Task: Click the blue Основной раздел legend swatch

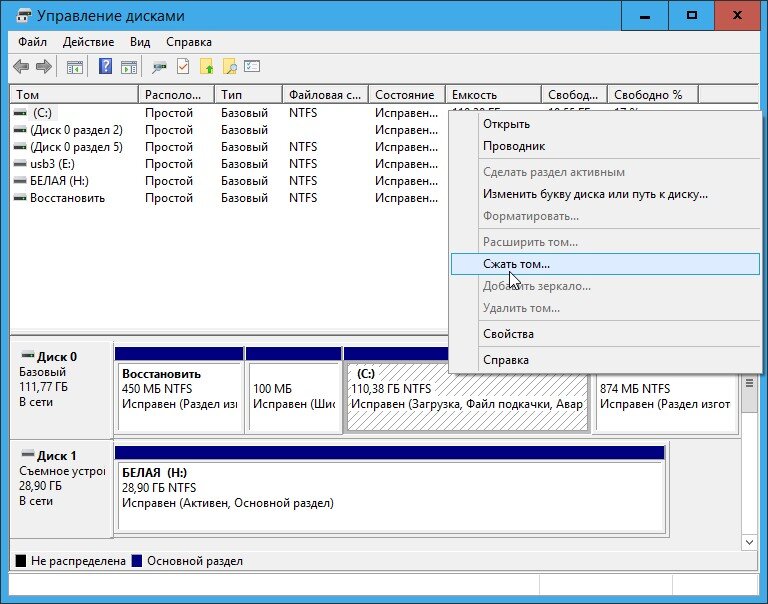Action: (x=137, y=561)
